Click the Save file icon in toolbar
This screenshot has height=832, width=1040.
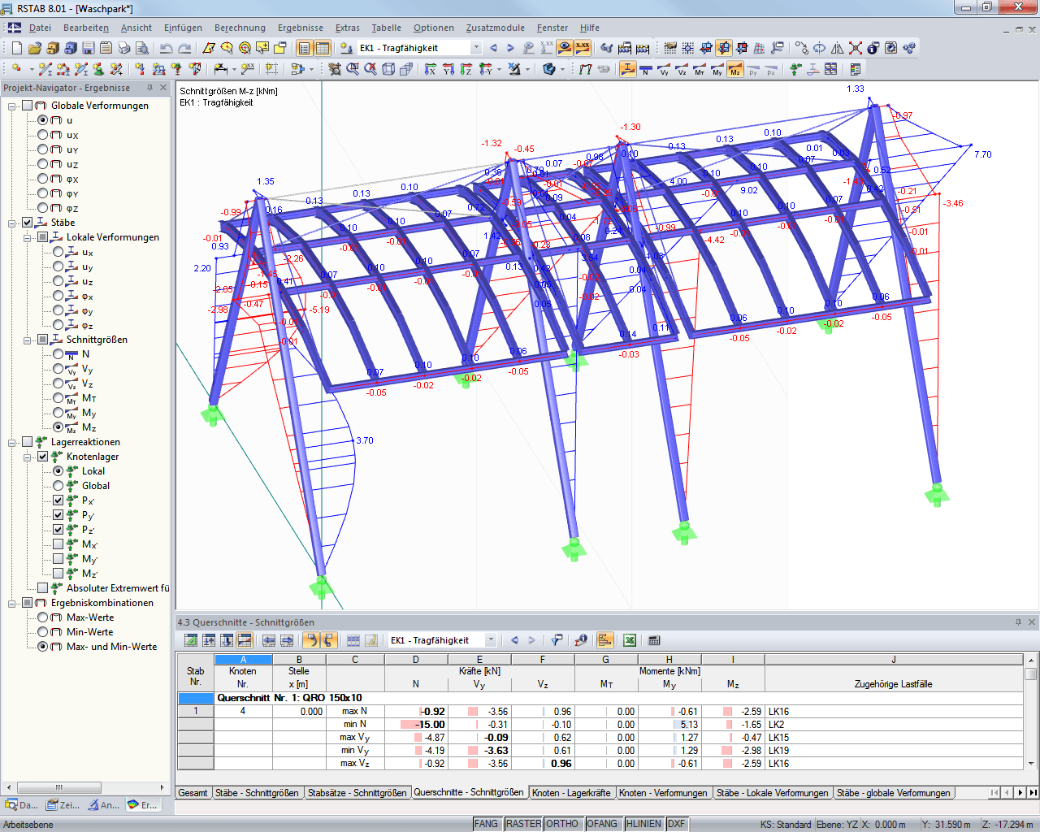(88, 48)
